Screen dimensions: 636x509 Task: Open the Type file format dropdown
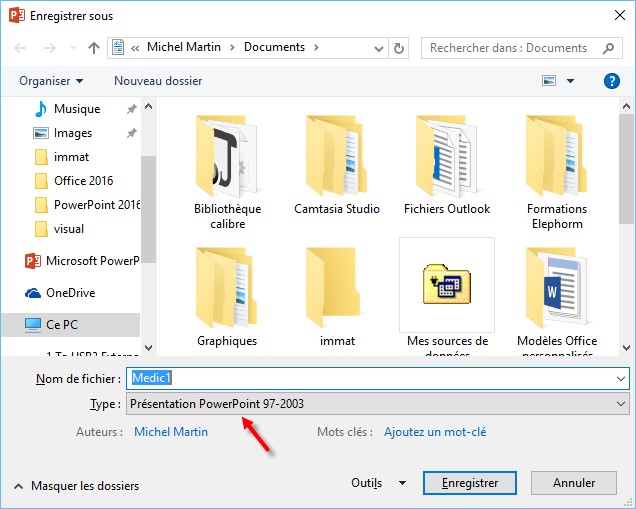[x=378, y=403]
